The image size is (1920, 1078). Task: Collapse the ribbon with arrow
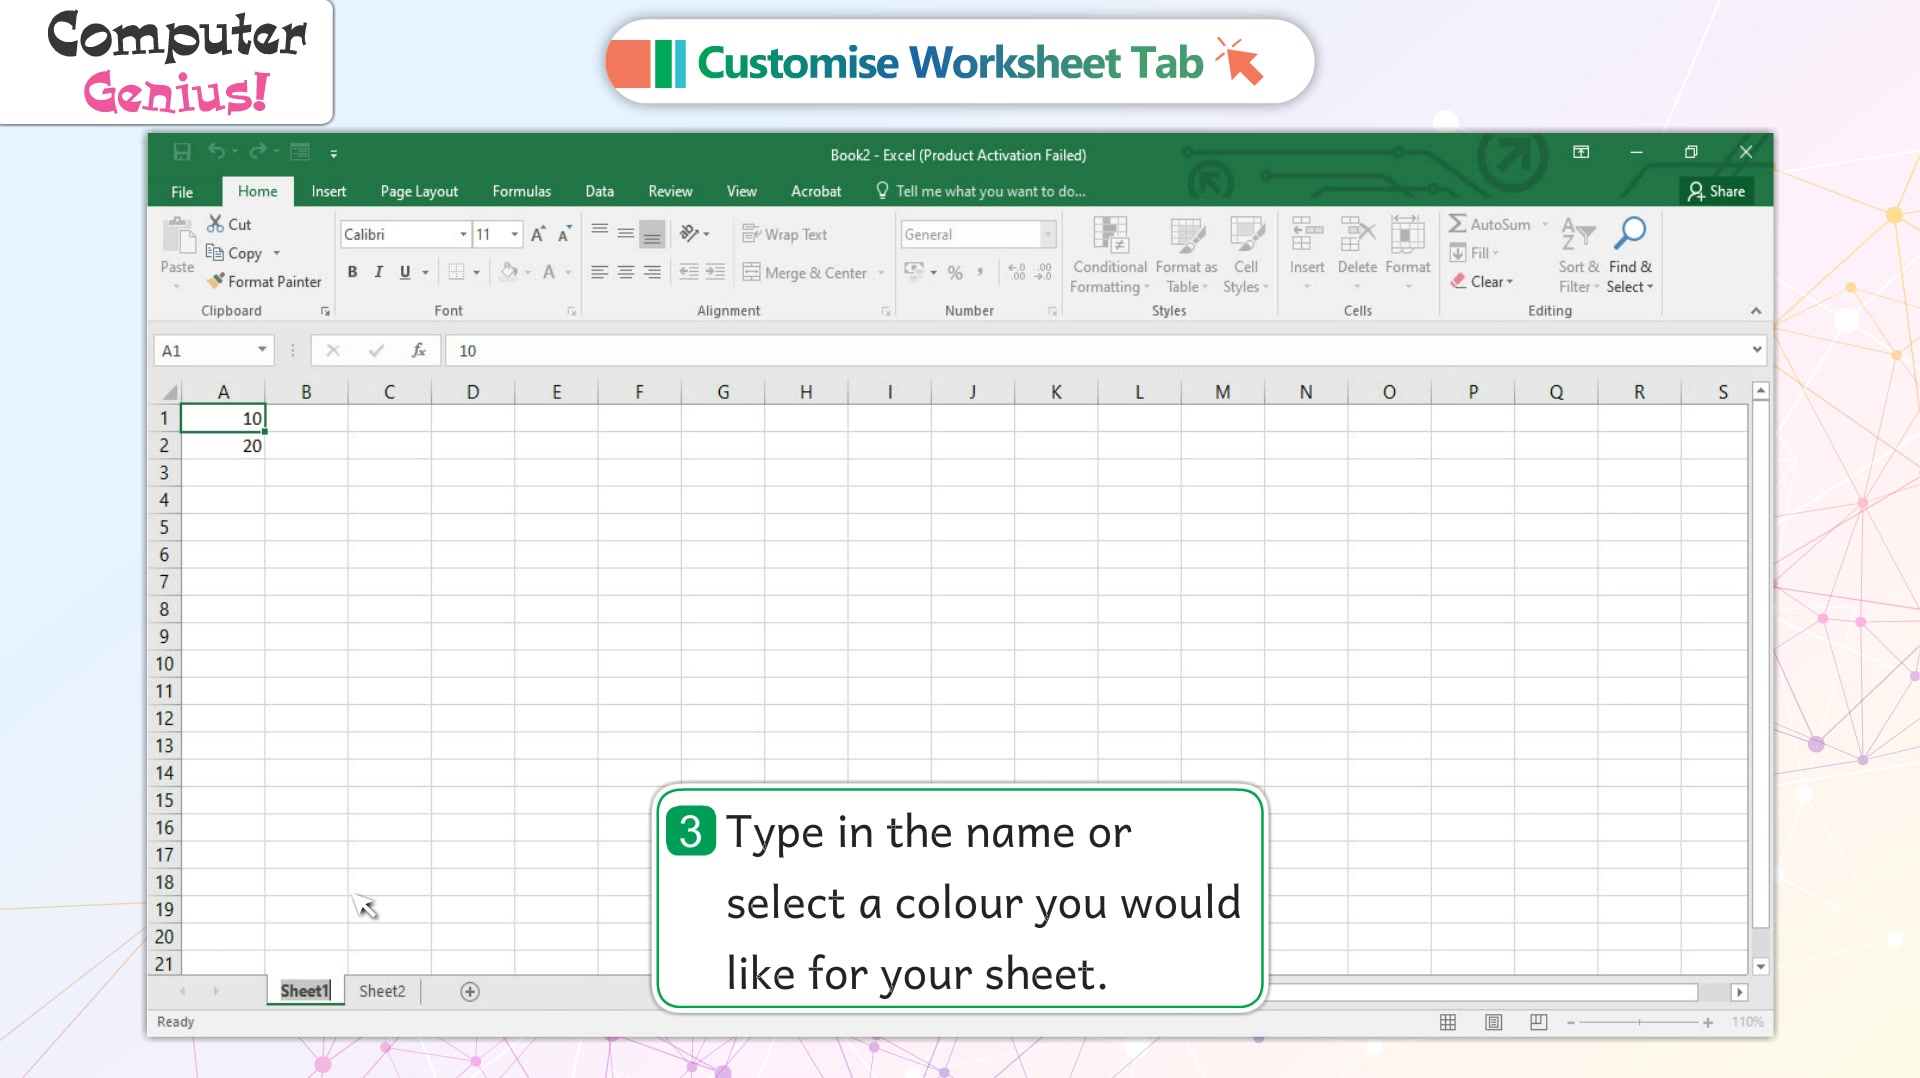[1756, 311]
